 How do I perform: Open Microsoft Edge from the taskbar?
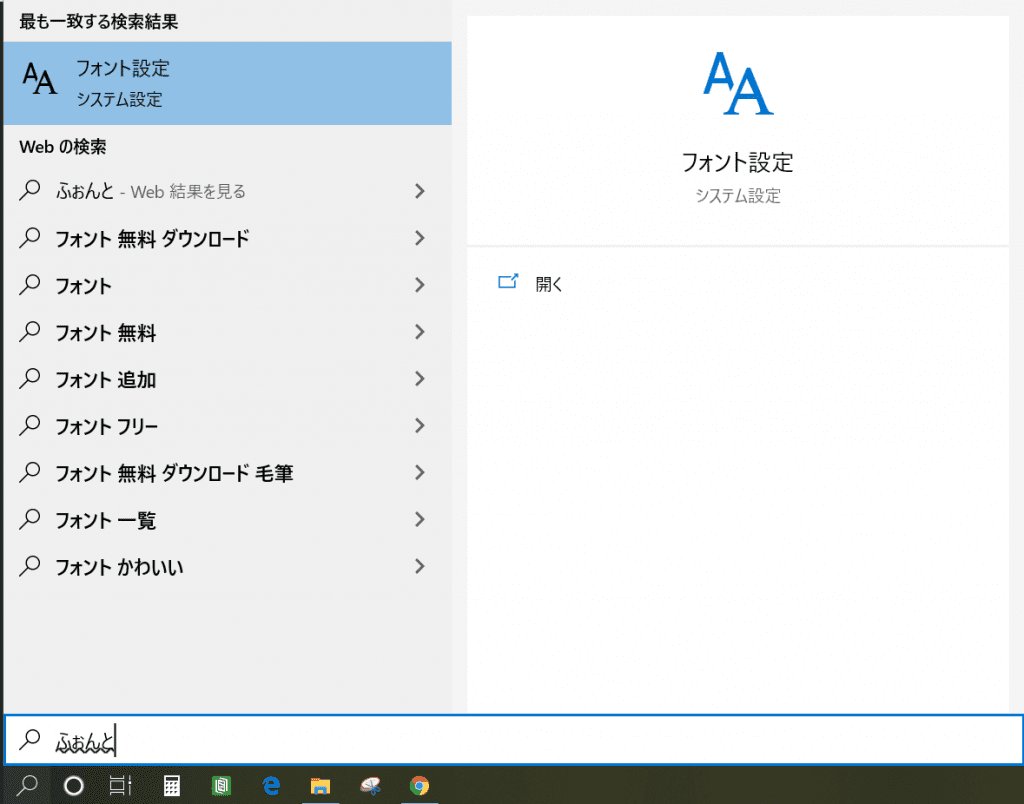click(270, 786)
